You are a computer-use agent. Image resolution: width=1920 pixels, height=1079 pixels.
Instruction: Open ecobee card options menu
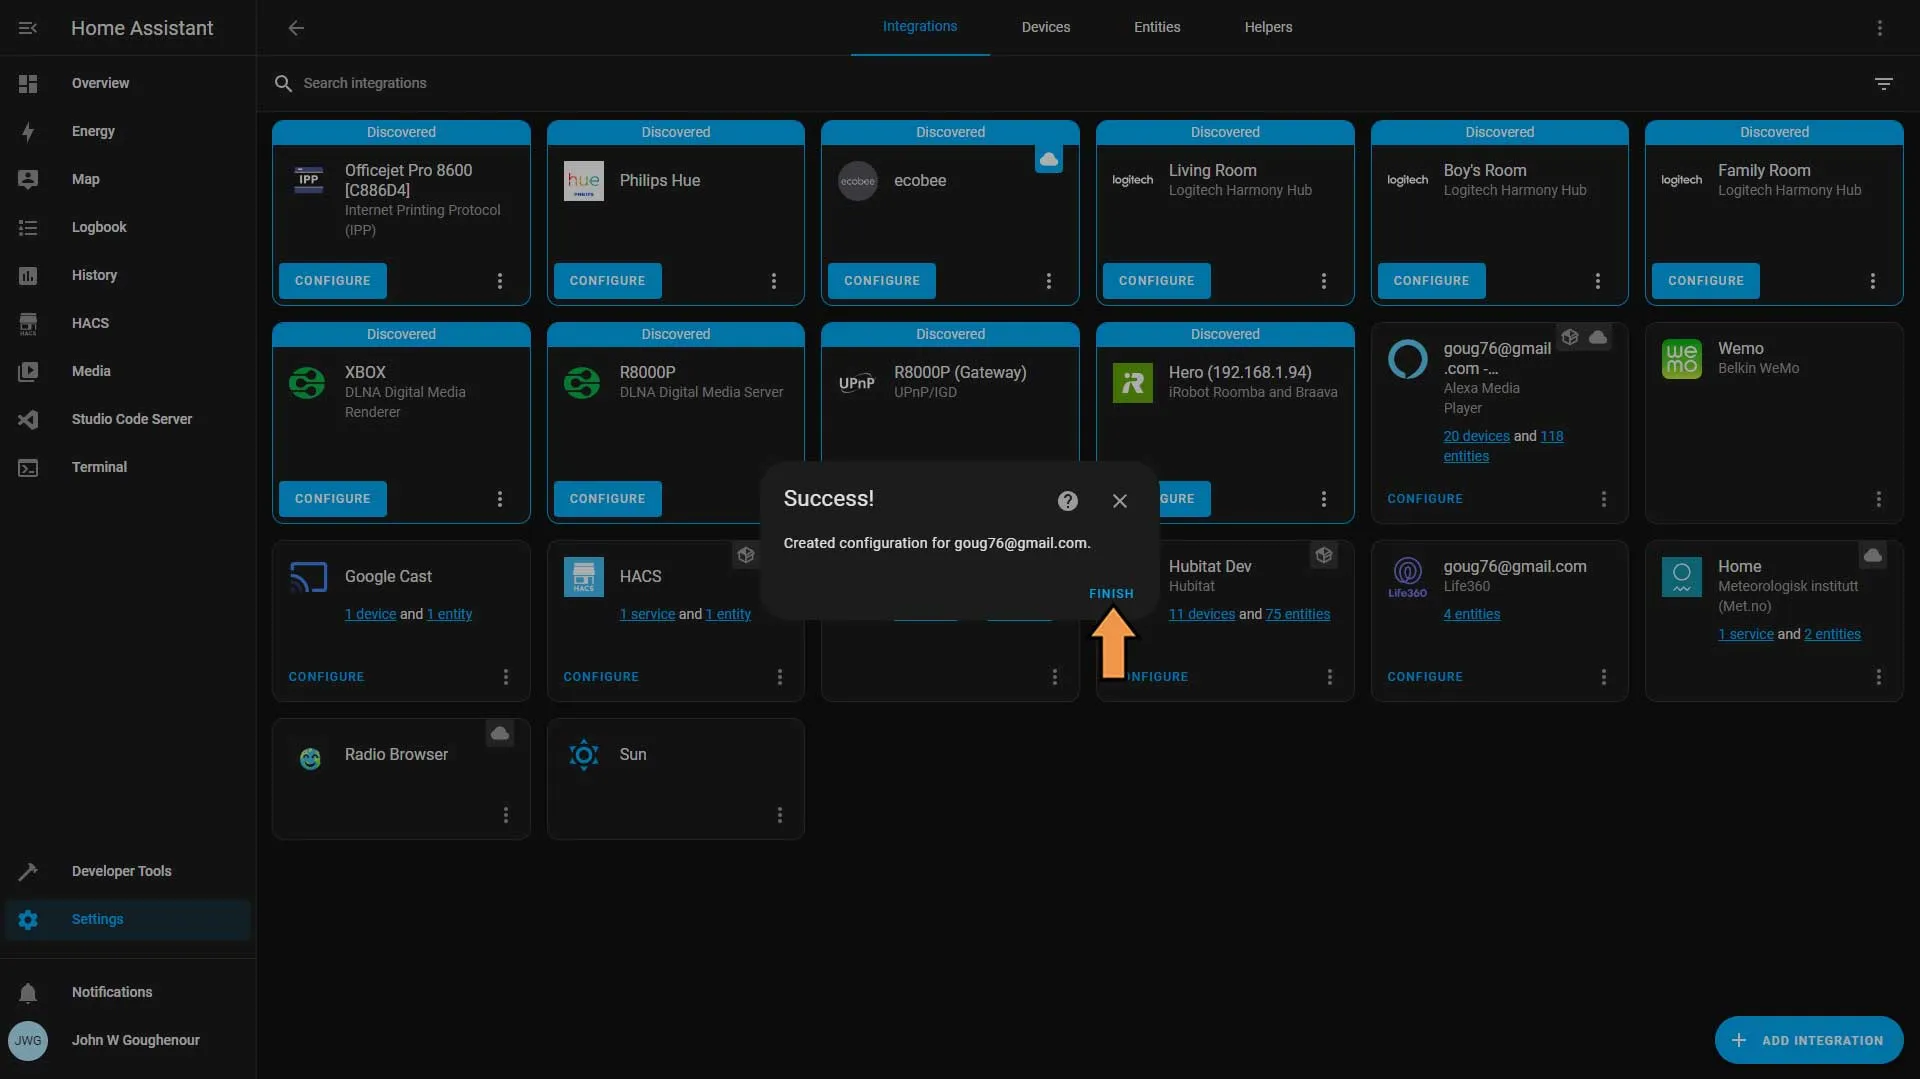pos(1049,282)
